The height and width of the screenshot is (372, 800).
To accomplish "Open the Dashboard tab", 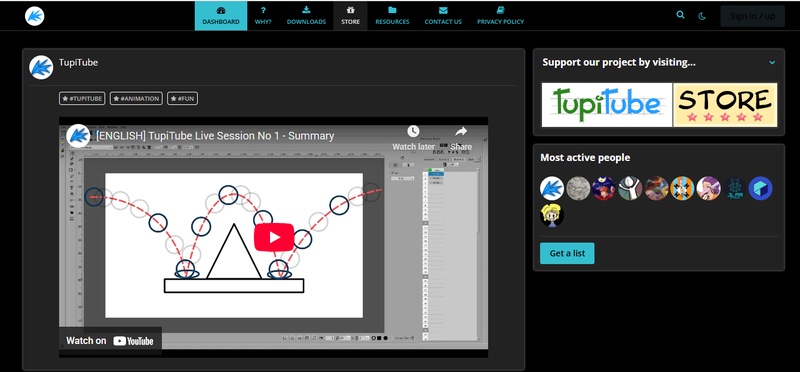I will click(221, 16).
